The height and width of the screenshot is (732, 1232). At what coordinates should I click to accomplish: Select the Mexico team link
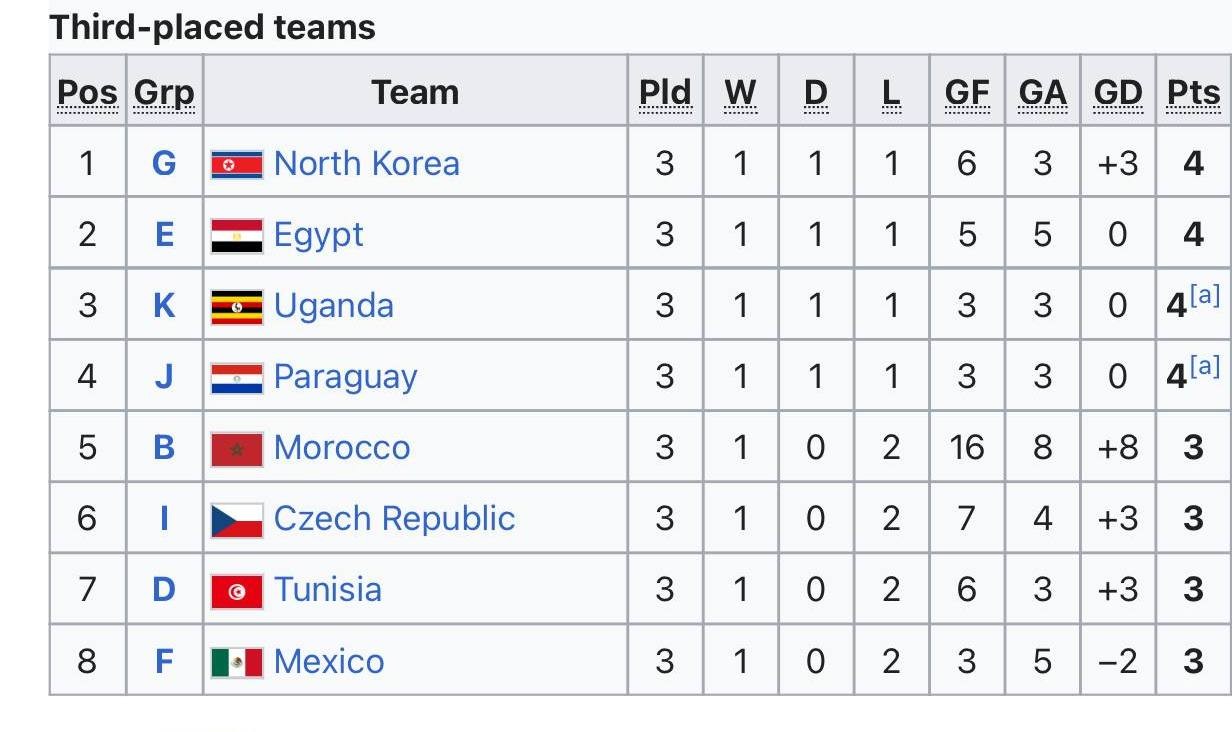coord(328,661)
